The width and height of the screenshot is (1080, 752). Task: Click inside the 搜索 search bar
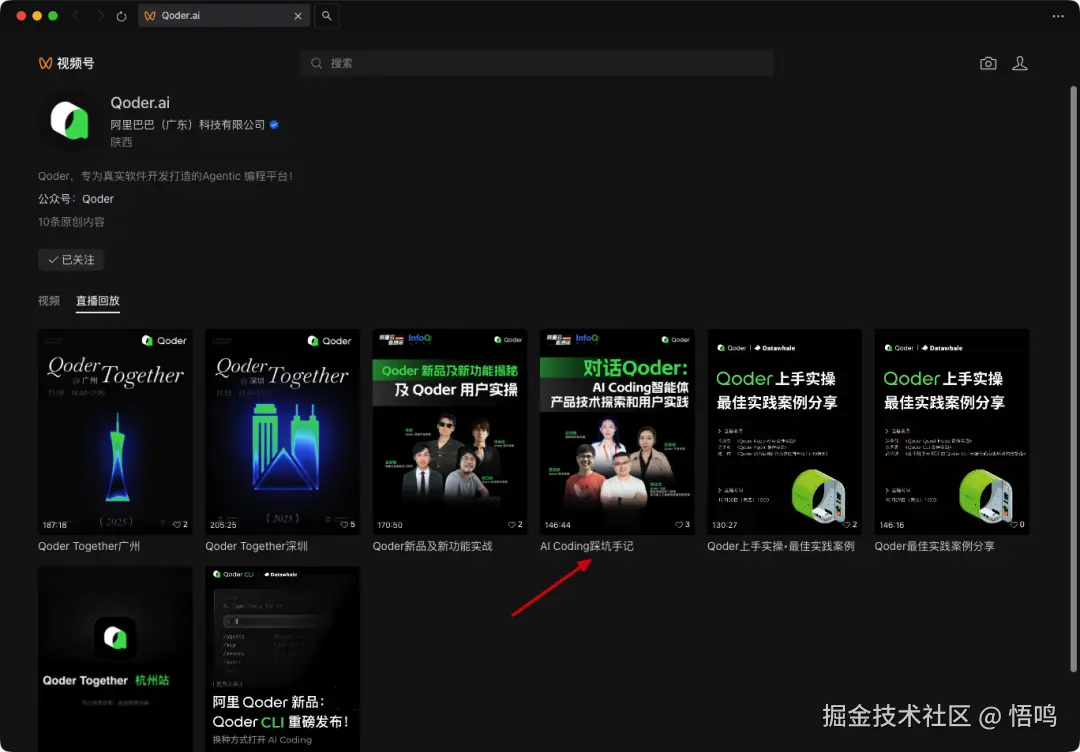(x=537, y=63)
